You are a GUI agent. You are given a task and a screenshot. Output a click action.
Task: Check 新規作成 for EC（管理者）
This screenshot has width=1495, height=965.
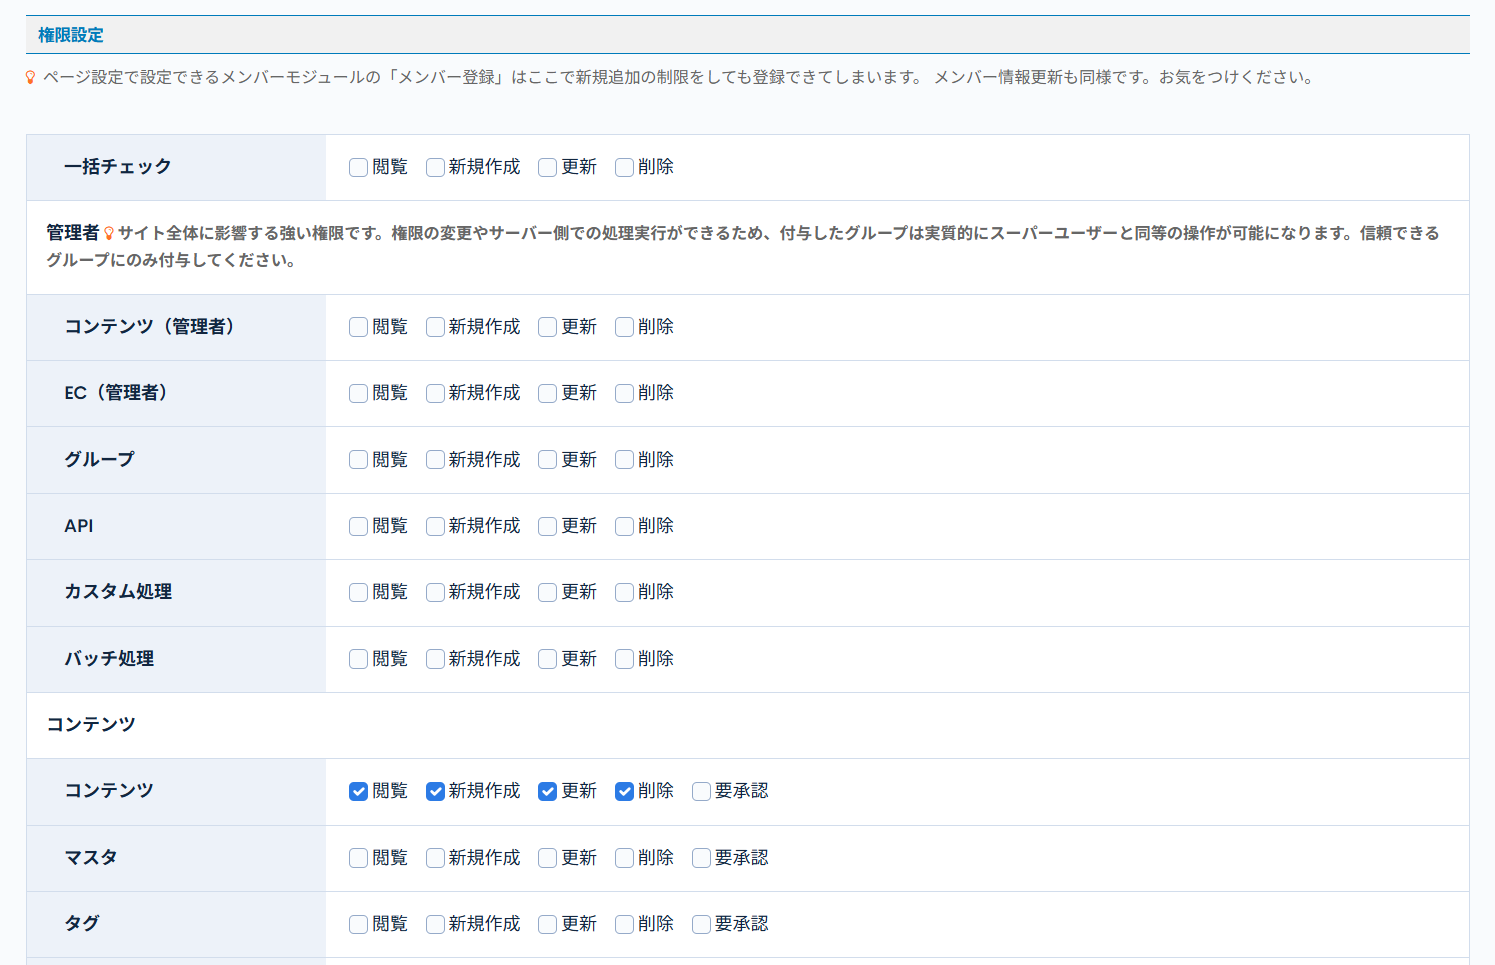coord(435,393)
